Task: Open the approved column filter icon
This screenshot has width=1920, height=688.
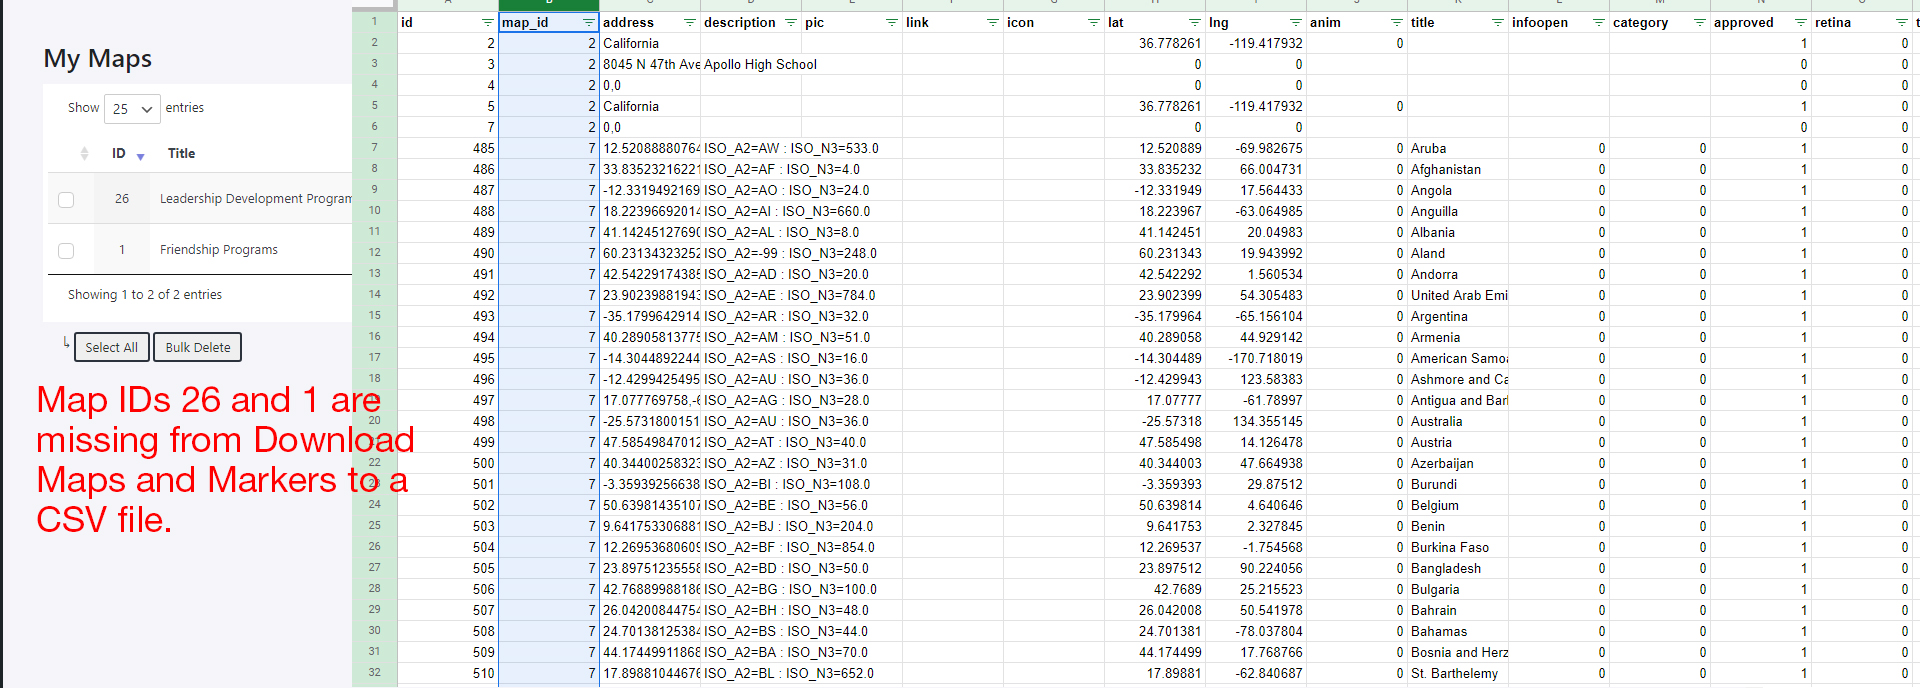Action: point(1800,23)
